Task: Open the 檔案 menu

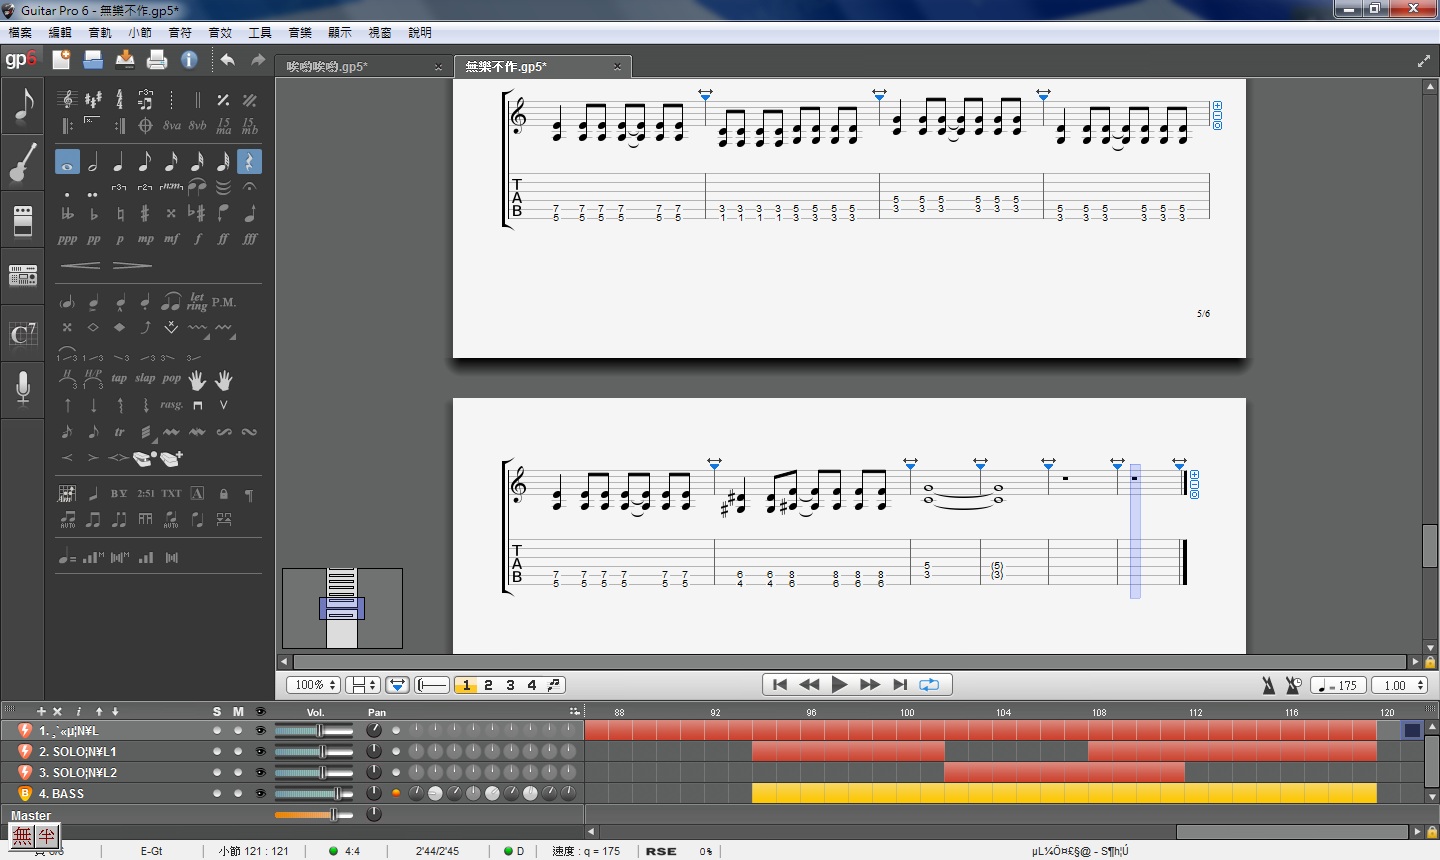Action: point(20,33)
